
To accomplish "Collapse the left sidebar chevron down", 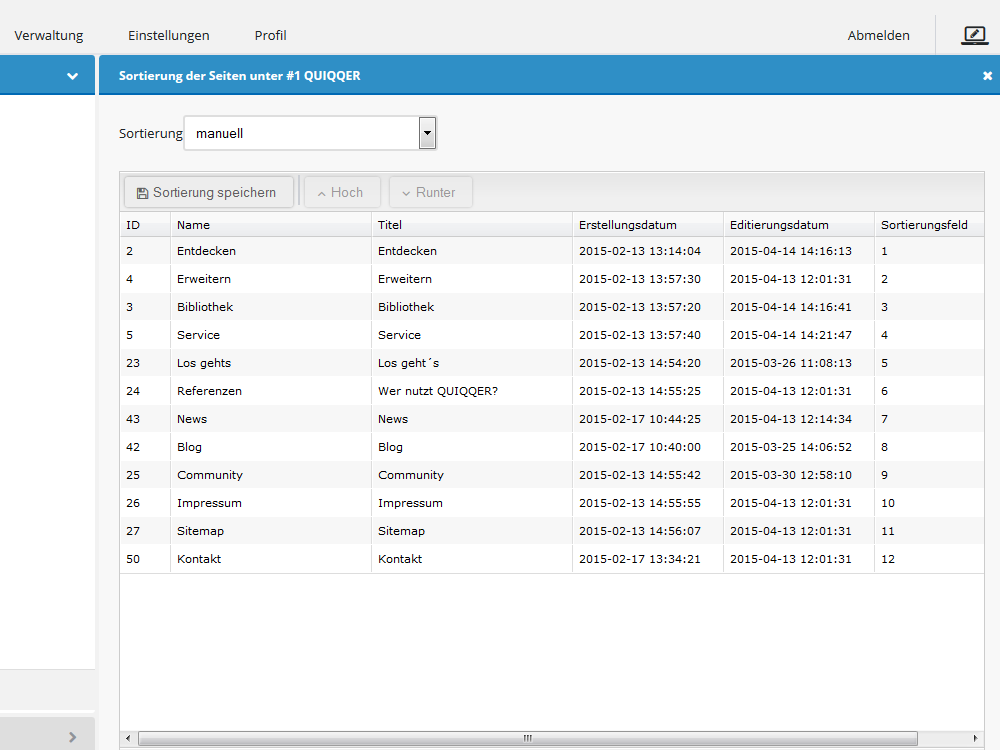I will (x=72, y=76).
